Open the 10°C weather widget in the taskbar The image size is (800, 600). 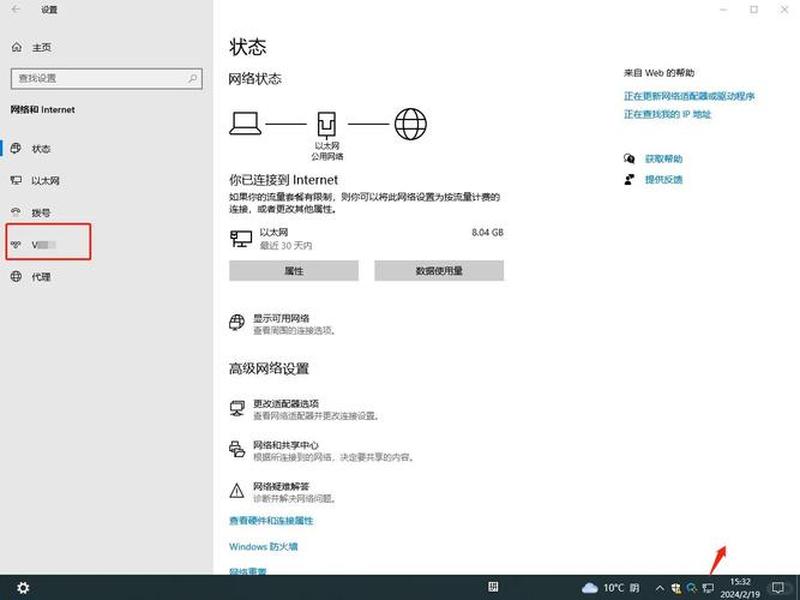pos(611,588)
